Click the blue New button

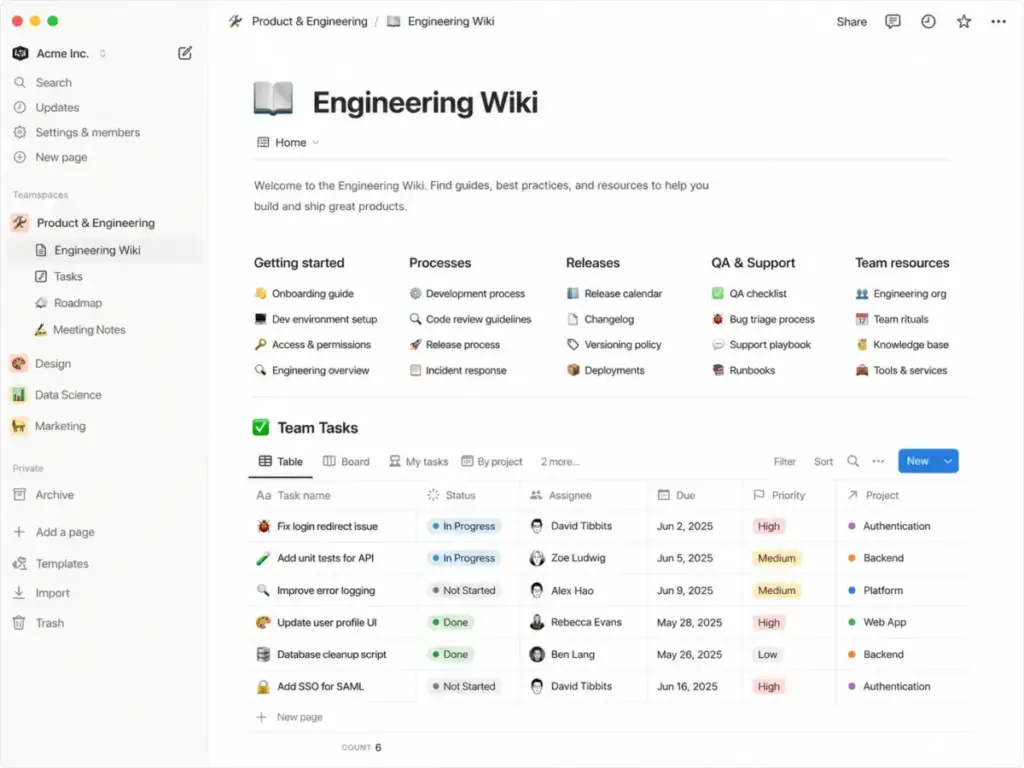coord(918,461)
